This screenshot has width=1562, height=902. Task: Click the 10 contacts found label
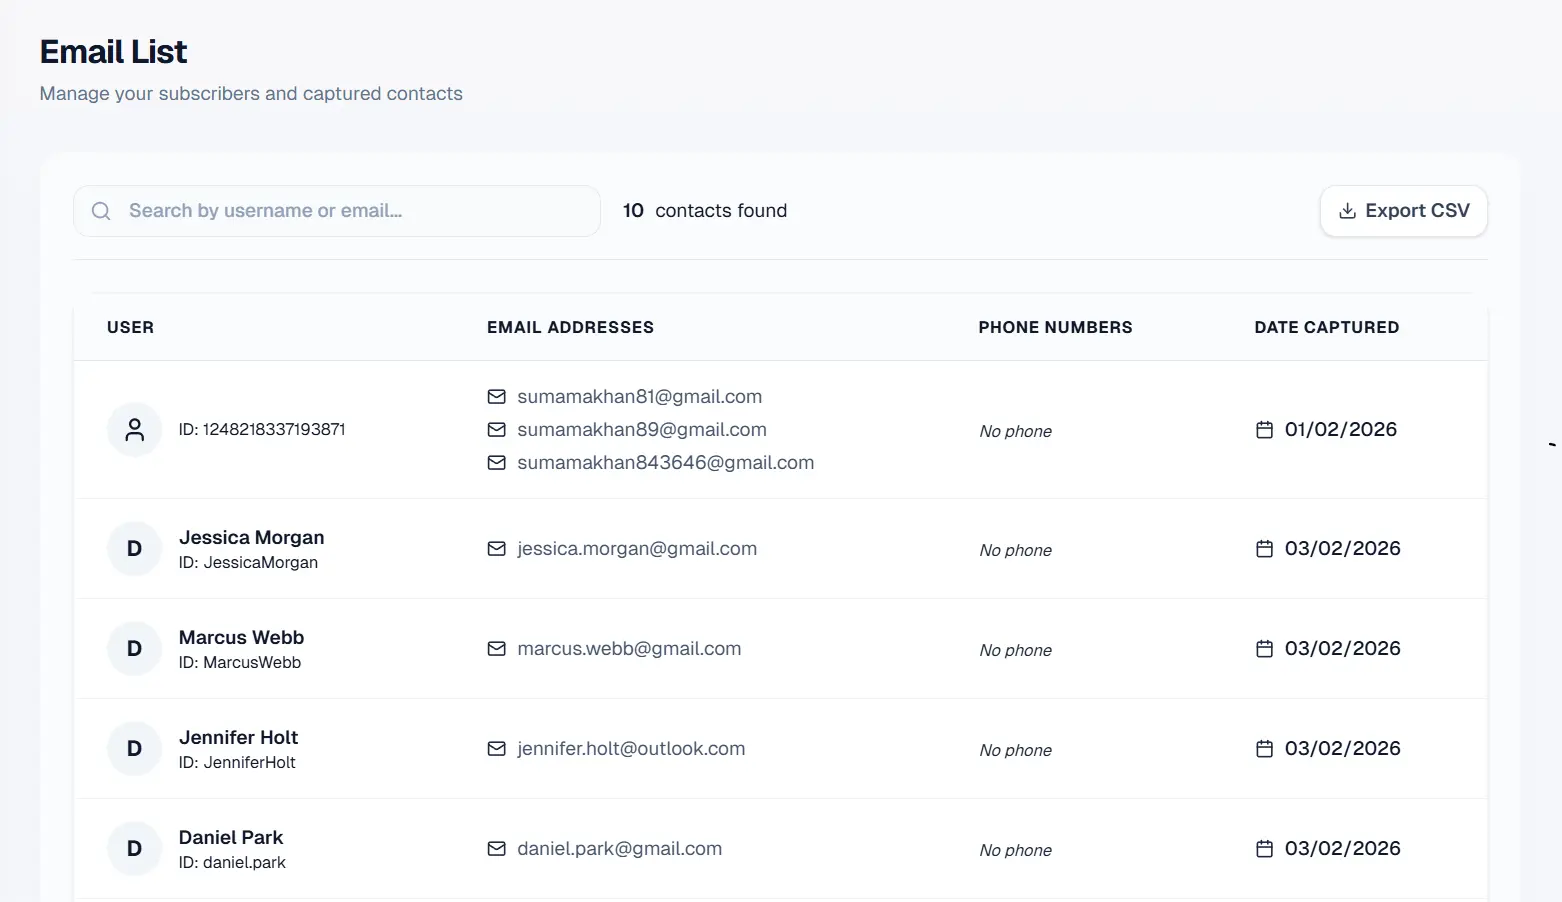tap(704, 211)
